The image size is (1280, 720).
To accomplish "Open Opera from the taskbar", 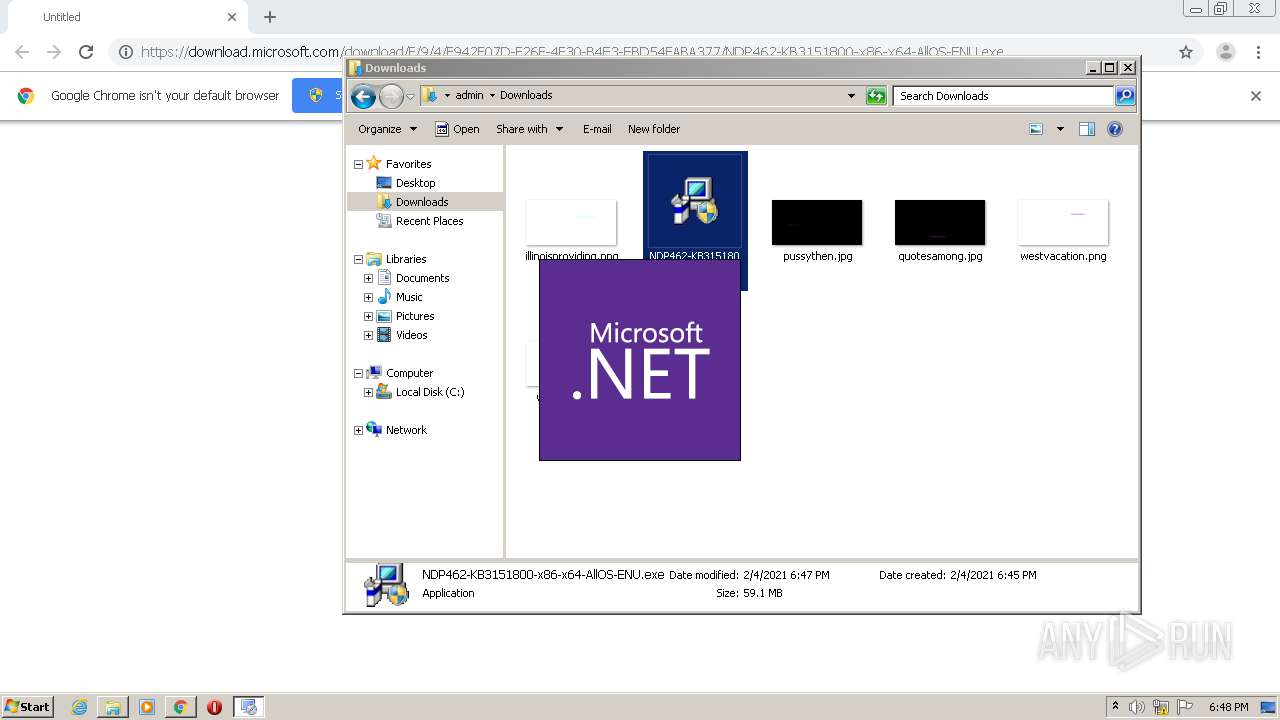I will pos(214,707).
